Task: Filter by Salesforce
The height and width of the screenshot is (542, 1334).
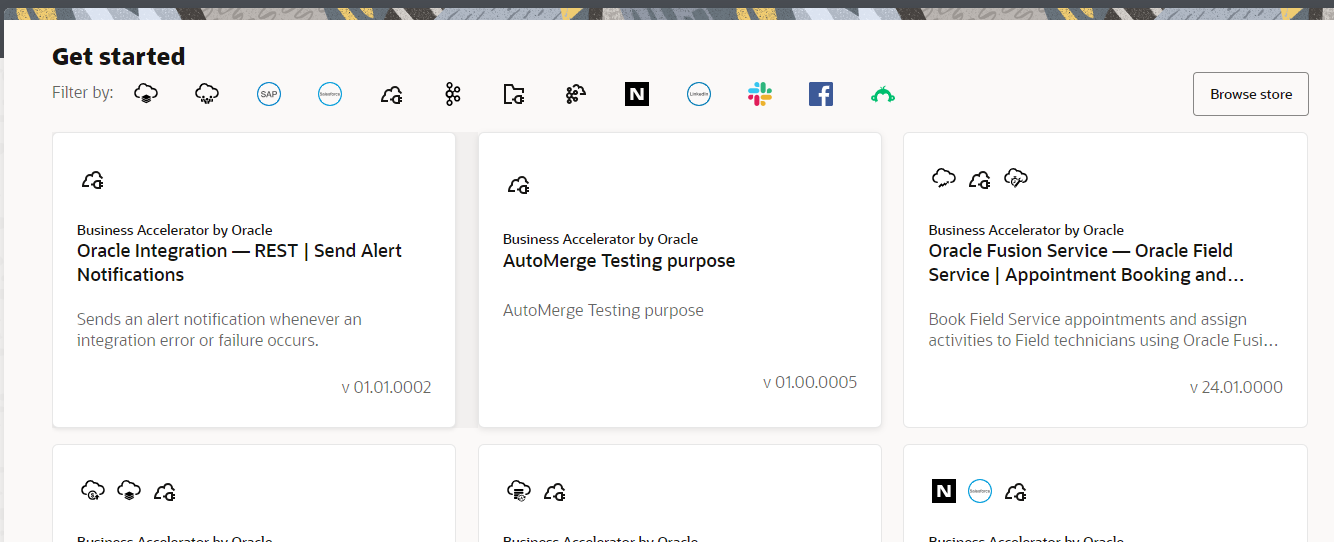Action: (x=330, y=94)
